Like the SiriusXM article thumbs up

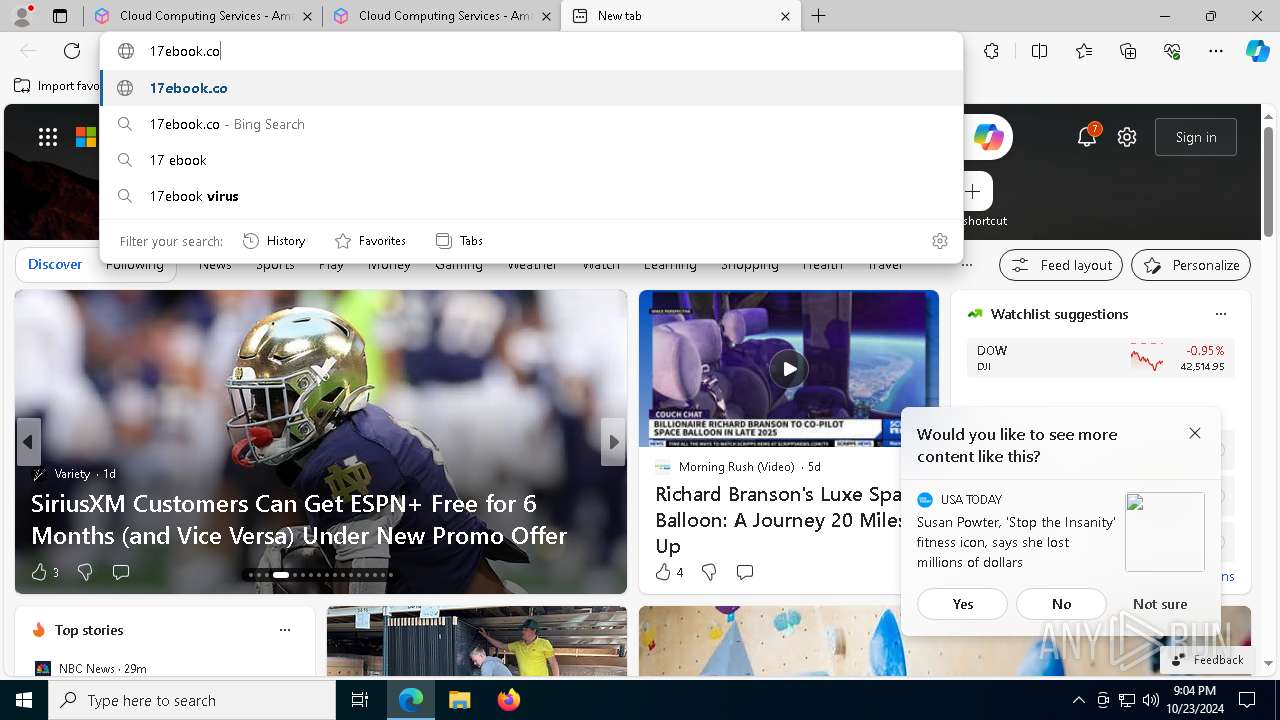click(39, 572)
